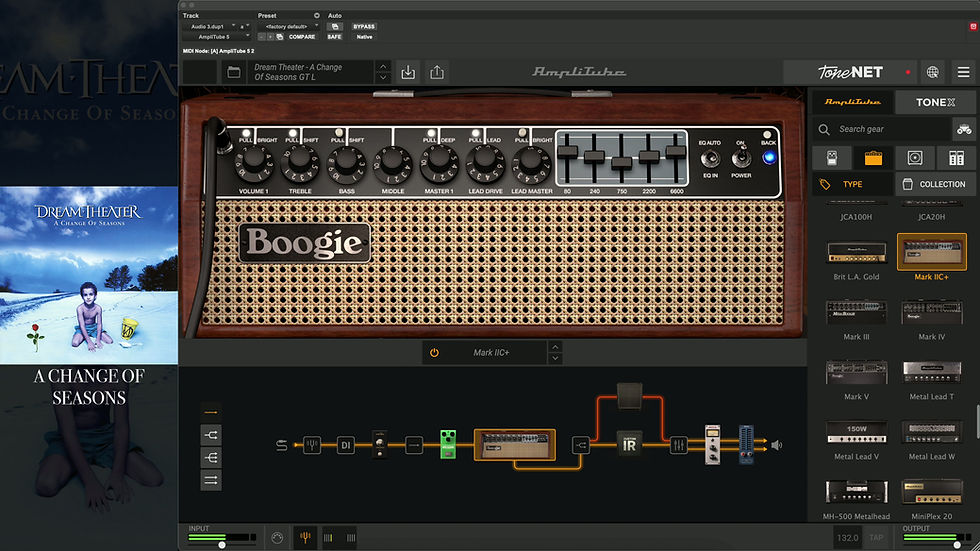This screenshot has width=980, height=551.
Task: Click the Custom Shop gear icon beside search
Action: (x=964, y=129)
